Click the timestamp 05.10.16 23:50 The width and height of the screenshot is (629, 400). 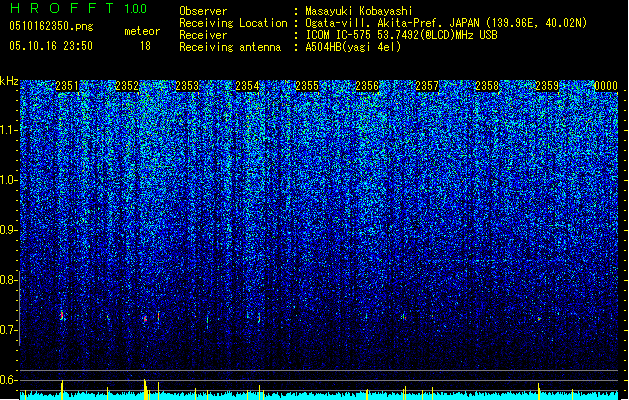[x=51, y=46]
